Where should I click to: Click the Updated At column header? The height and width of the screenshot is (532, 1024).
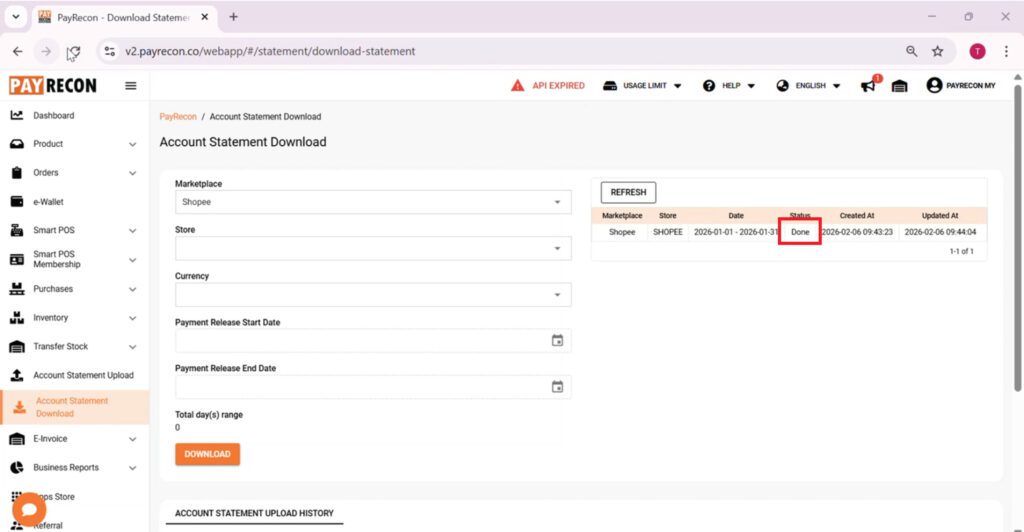tap(940, 215)
